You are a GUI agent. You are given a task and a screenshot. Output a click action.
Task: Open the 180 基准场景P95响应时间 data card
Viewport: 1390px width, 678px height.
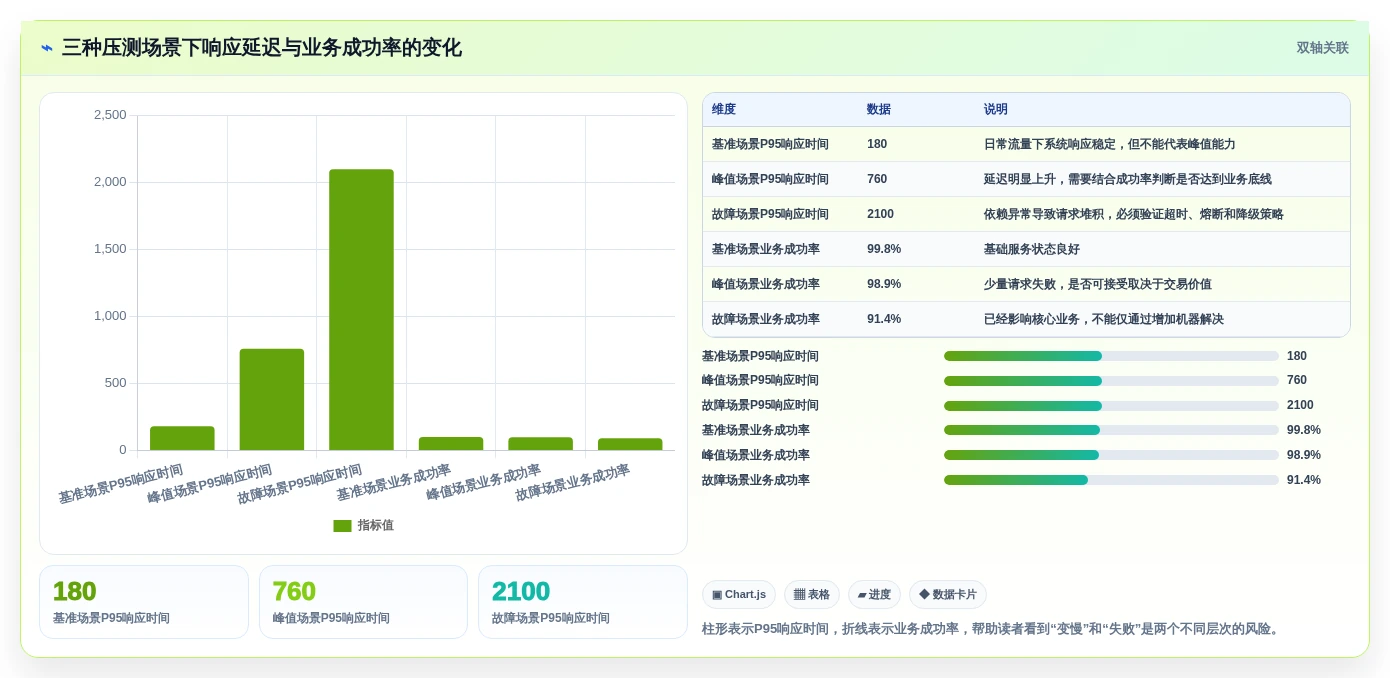point(144,602)
